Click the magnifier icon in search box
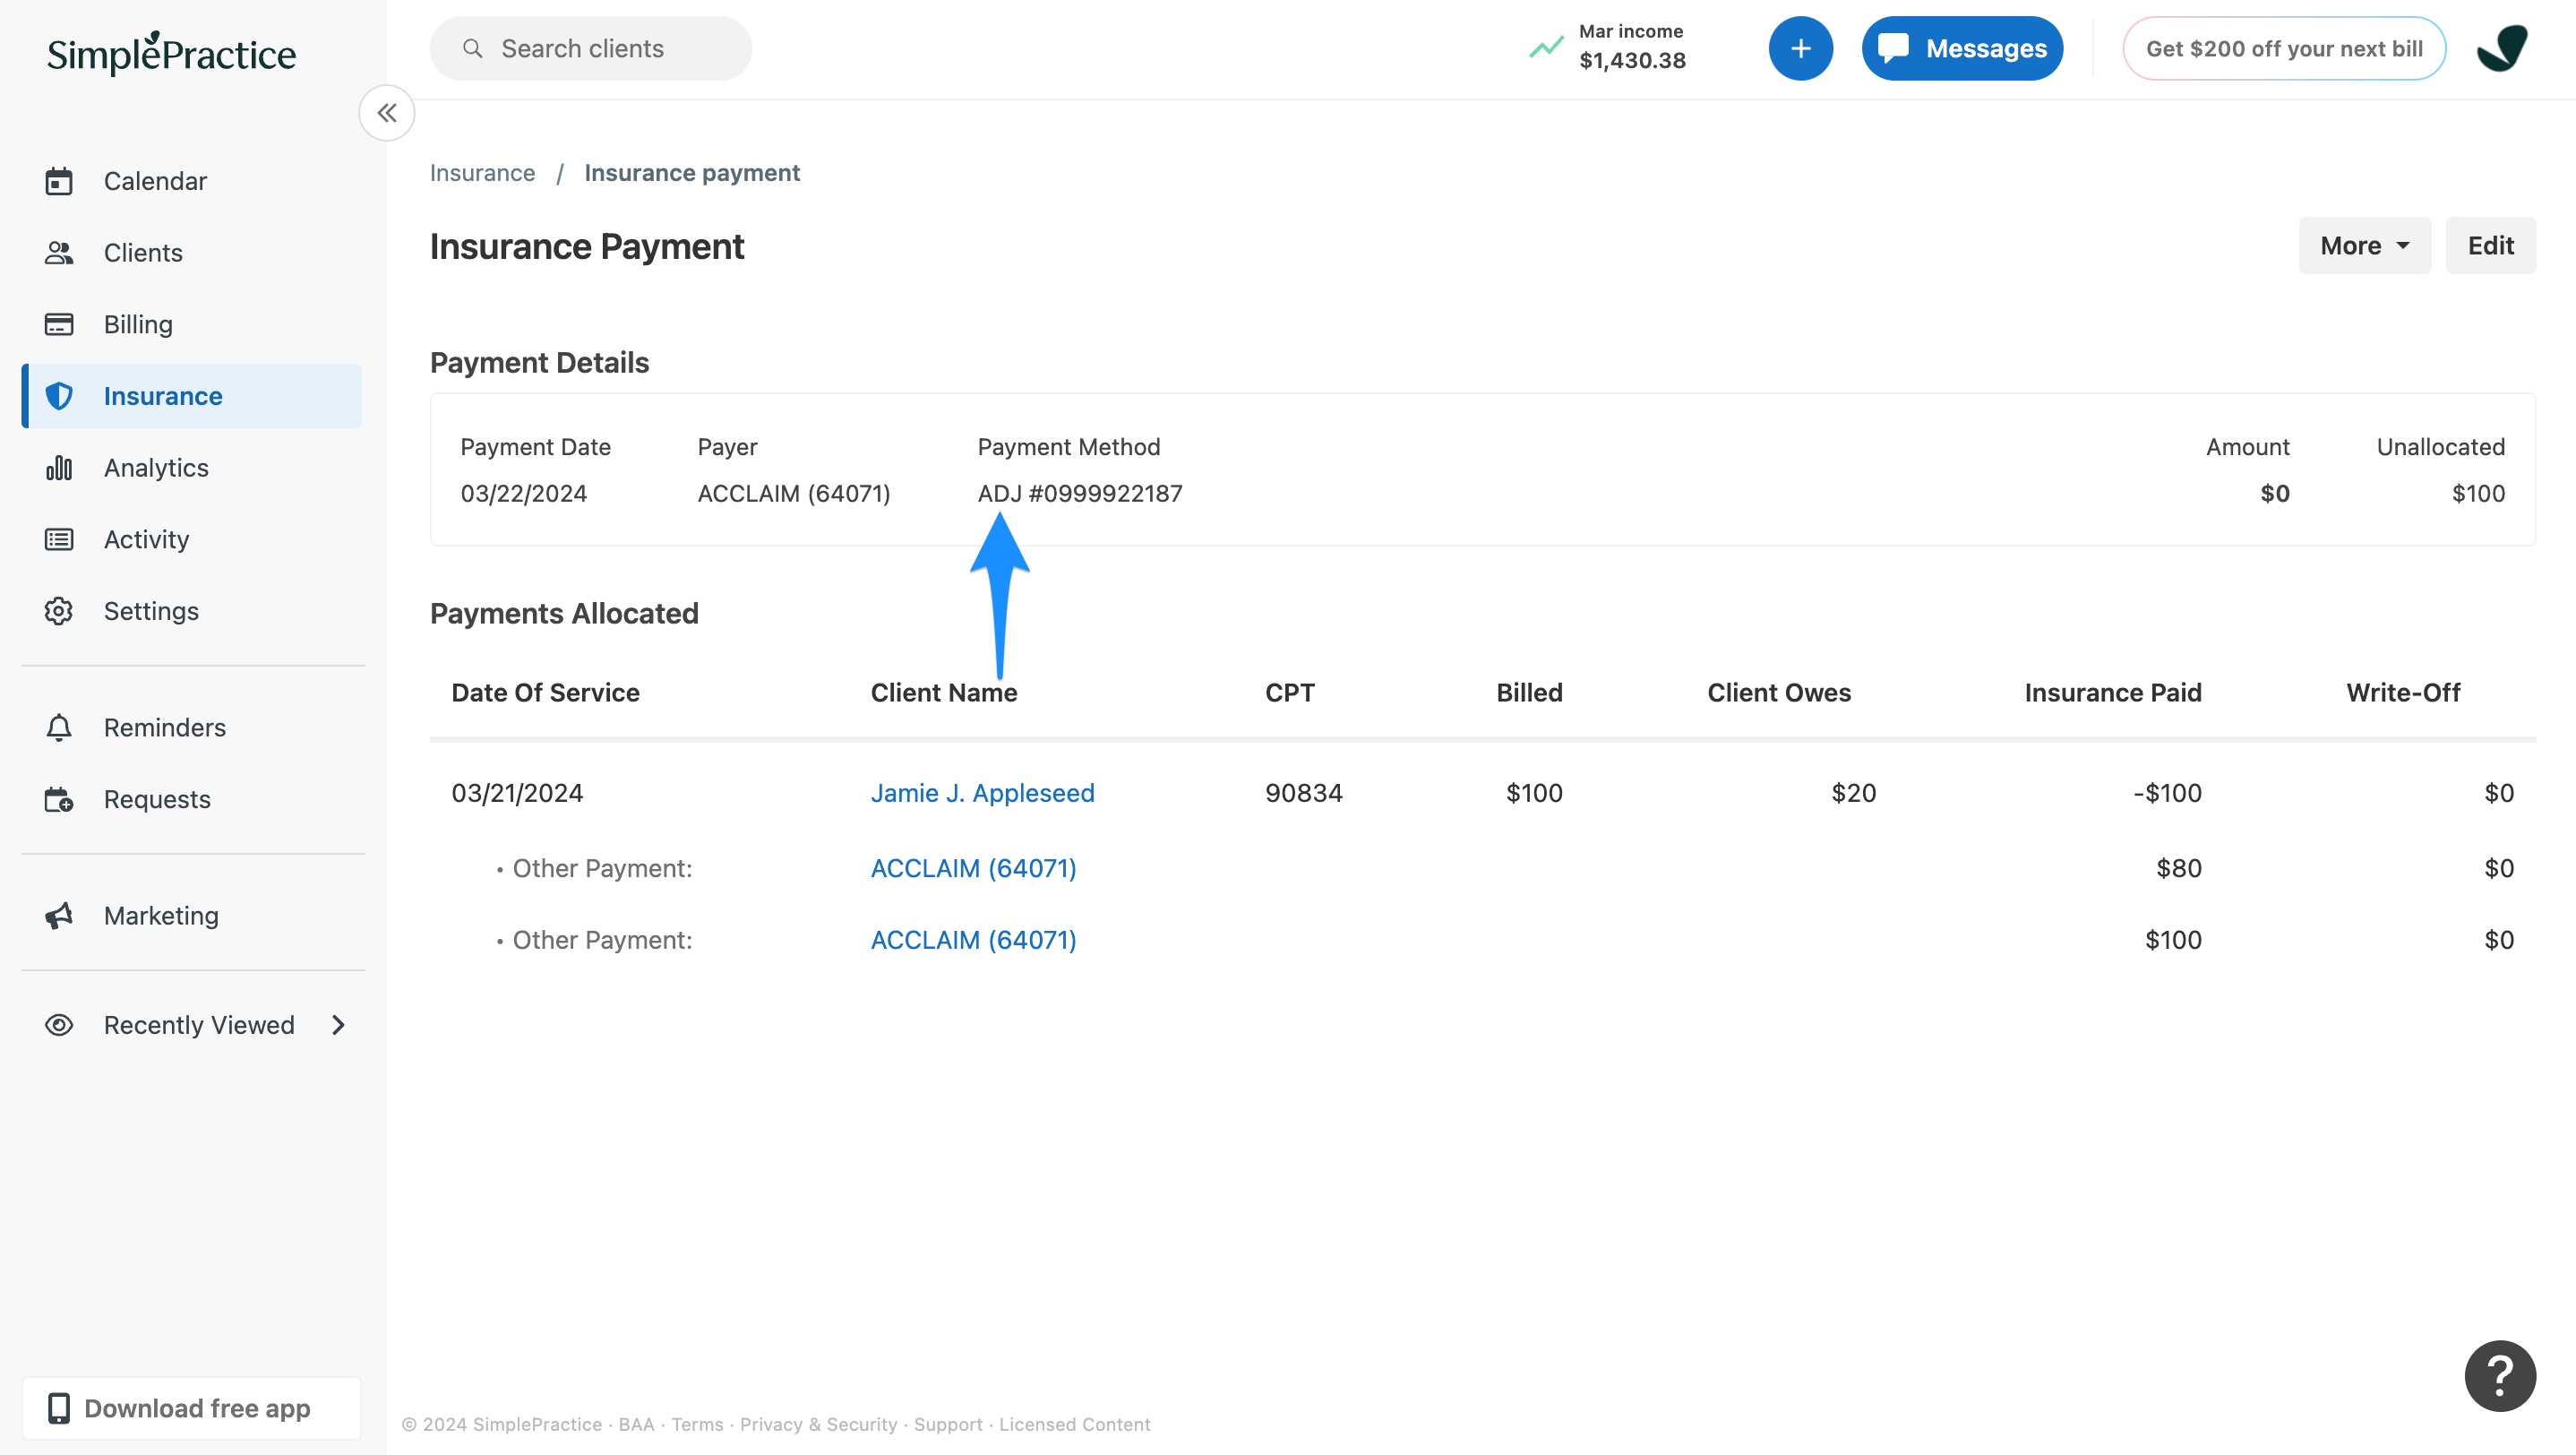The width and height of the screenshot is (2576, 1455). pyautogui.click(x=473, y=48)
